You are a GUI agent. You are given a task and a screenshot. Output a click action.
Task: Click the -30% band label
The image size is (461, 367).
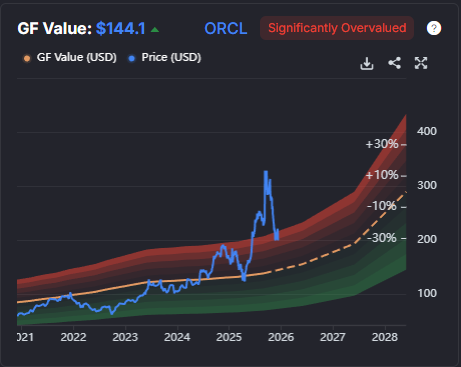click(382, 238)
